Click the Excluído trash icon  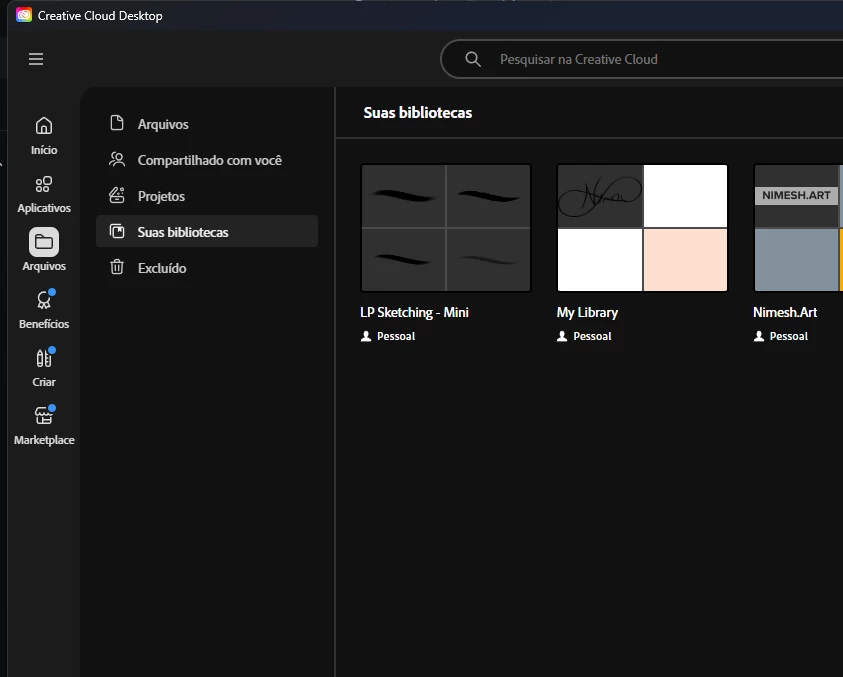(x=117, y=267)
